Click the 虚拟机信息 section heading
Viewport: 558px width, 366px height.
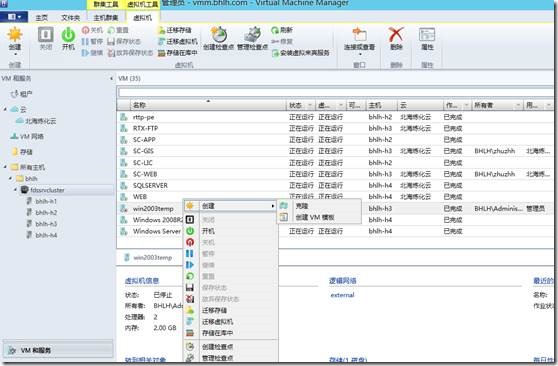point(142,281)
